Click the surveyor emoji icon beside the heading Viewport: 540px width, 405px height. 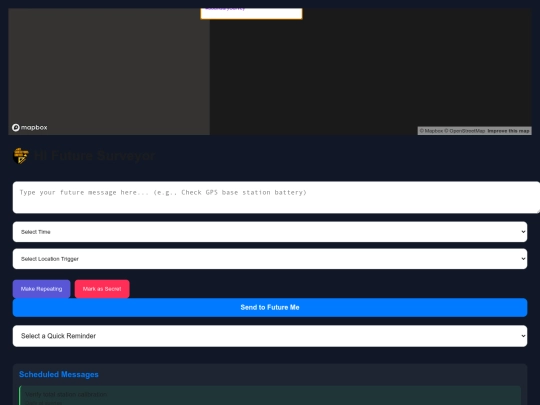point(21,156)
